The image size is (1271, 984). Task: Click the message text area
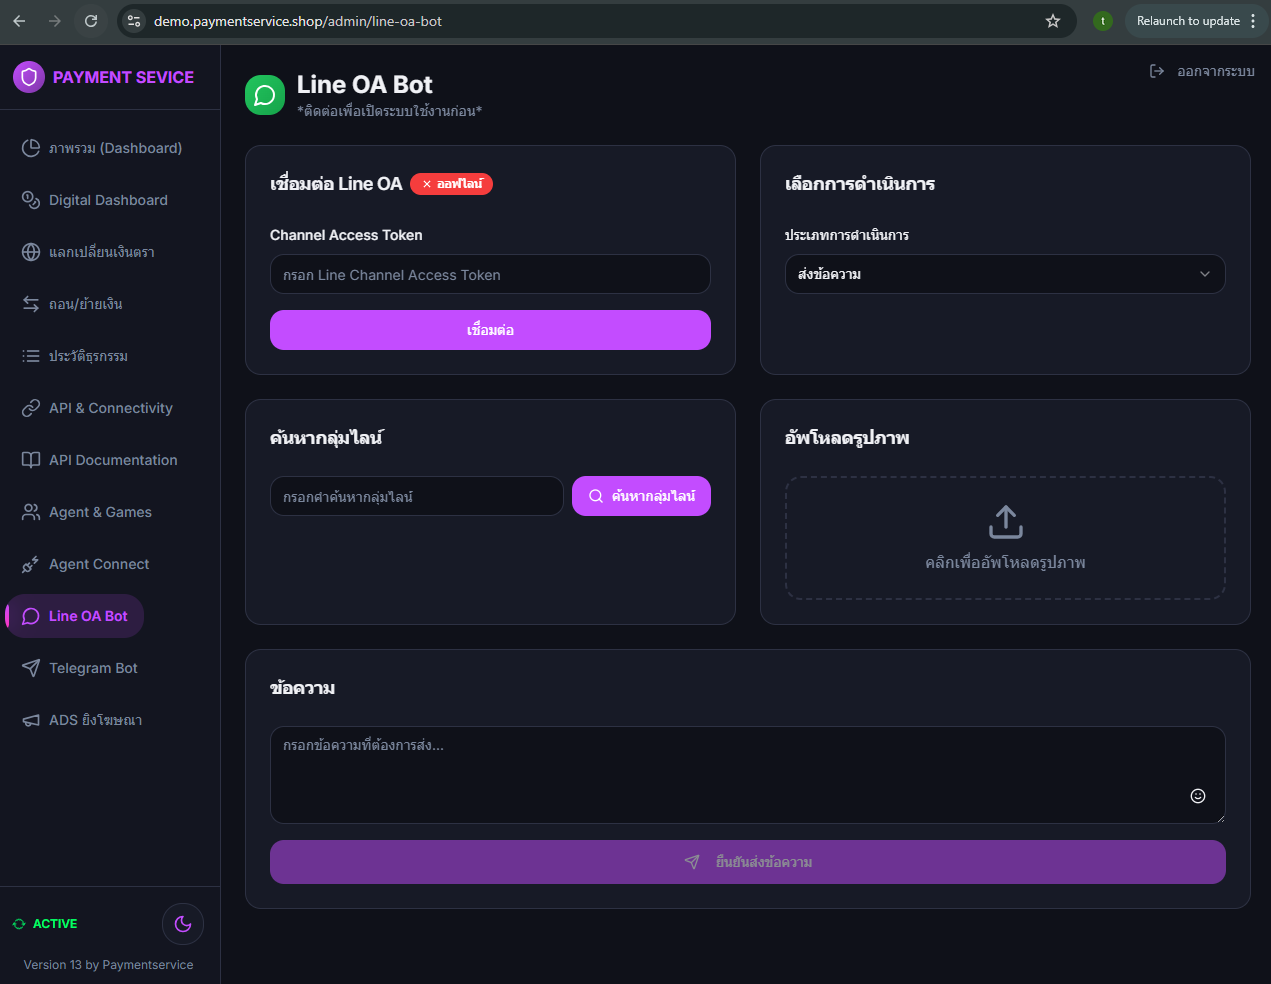730,773
